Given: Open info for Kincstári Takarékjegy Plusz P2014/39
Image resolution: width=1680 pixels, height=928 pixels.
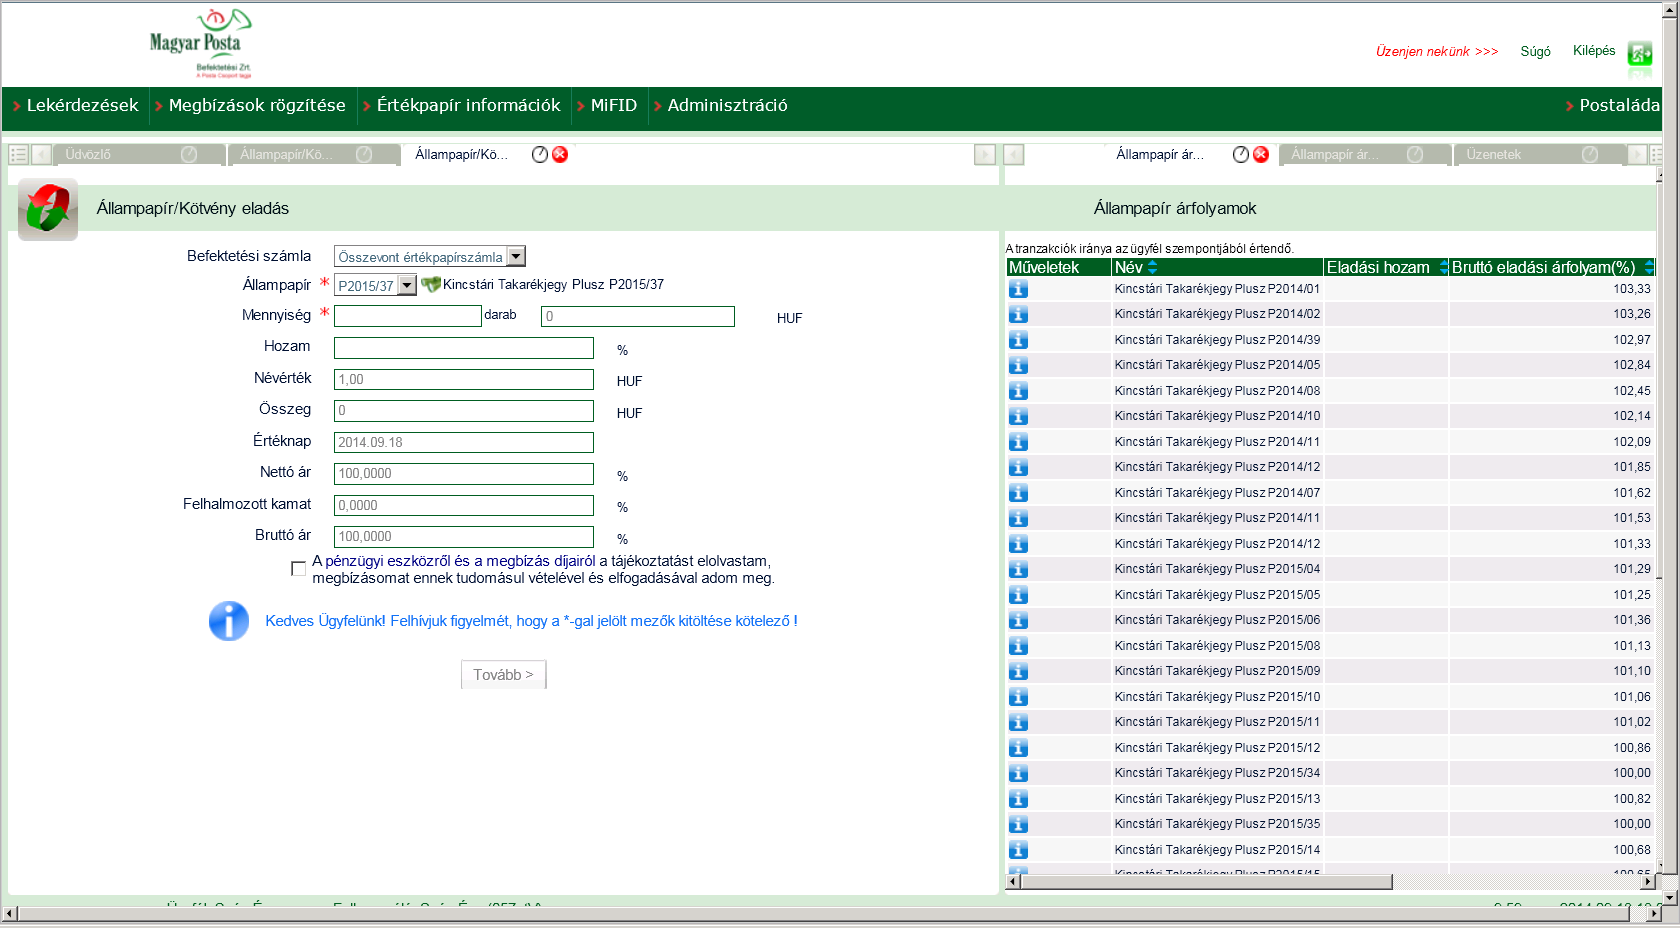Looking at the screenshot, I should pos(1018,340).
